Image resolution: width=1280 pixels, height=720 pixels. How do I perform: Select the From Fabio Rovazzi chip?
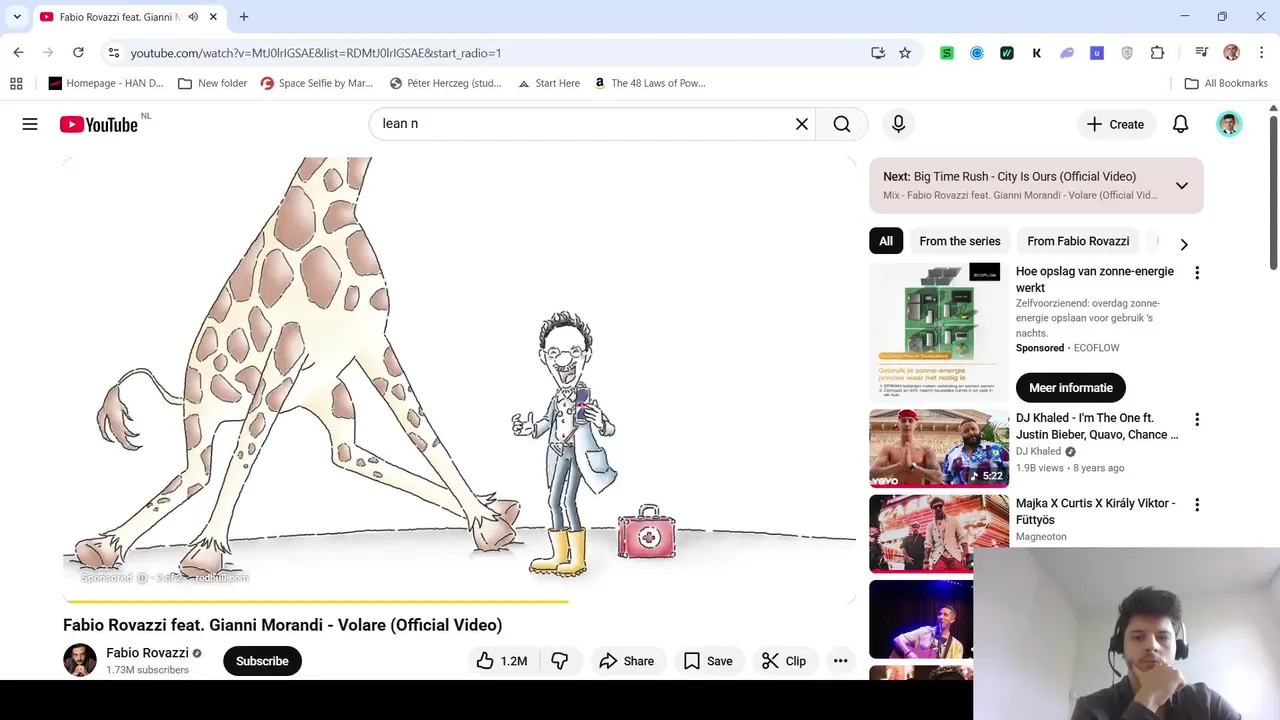point(1078,241)
